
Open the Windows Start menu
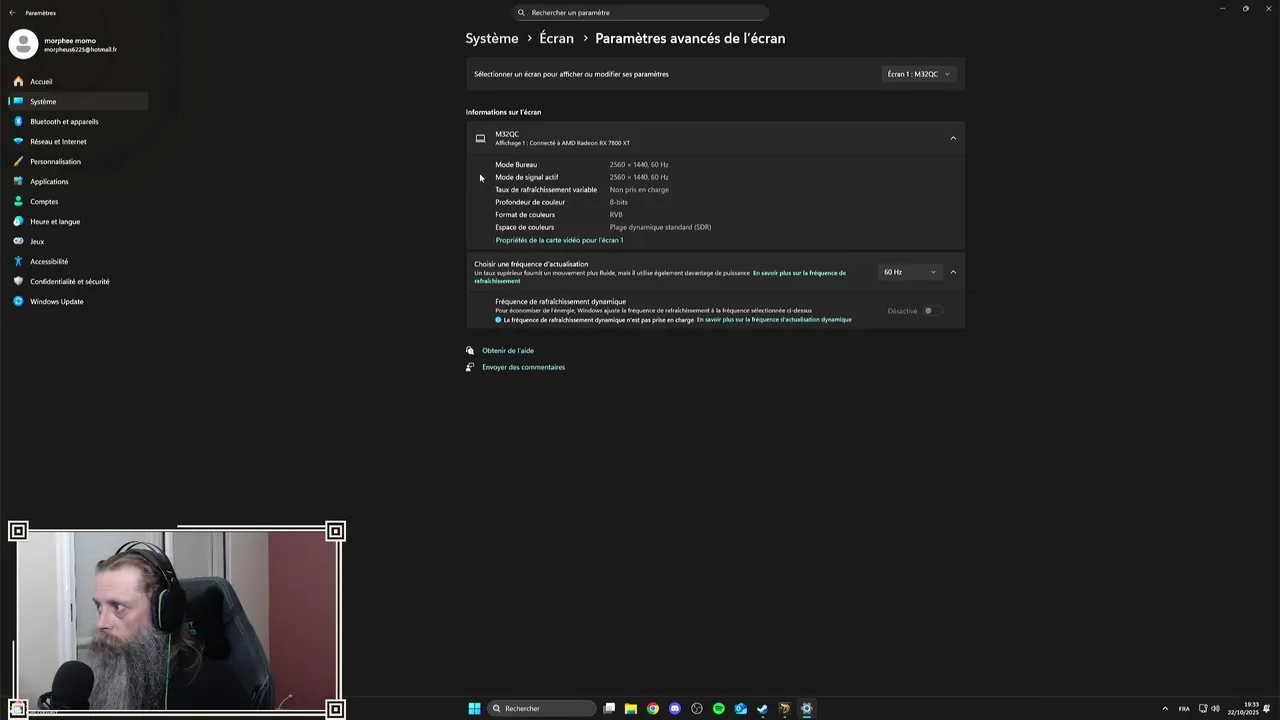(475, 708)
